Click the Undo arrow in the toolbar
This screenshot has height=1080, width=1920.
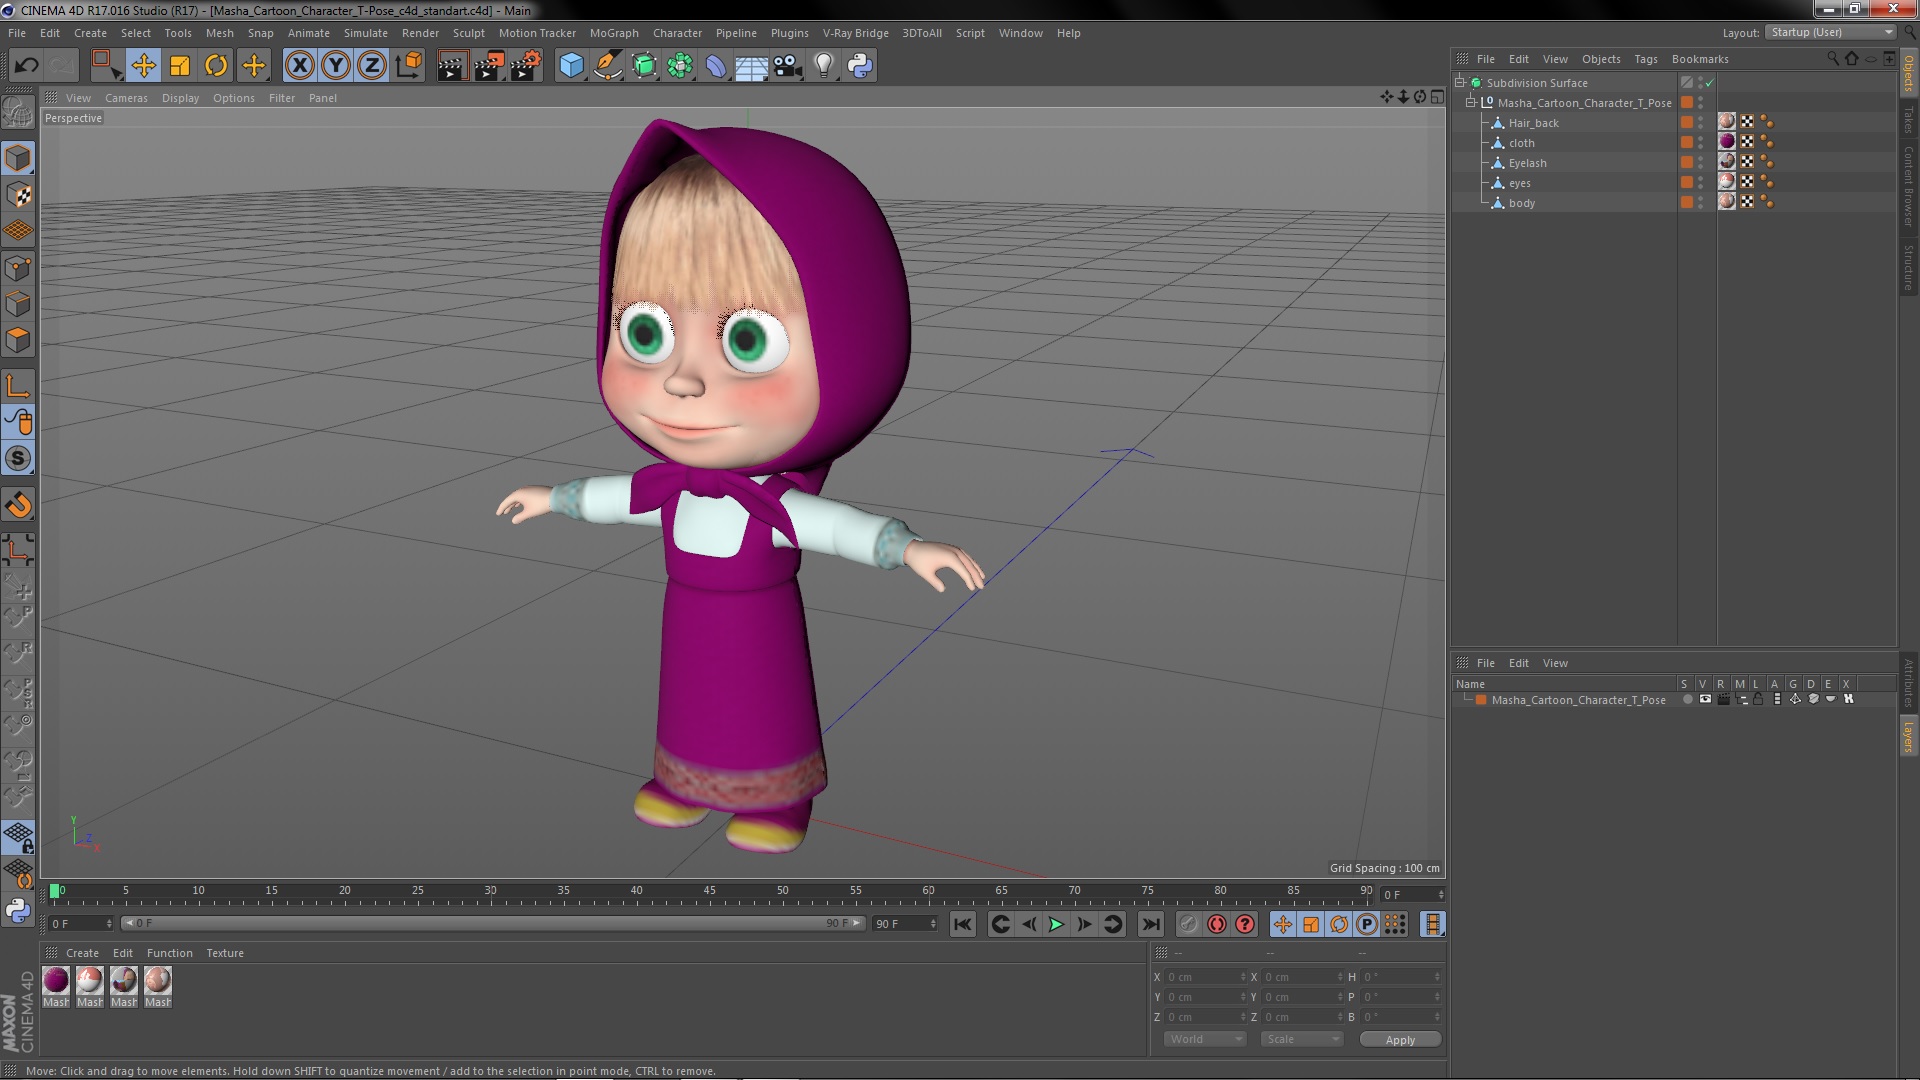26,66
